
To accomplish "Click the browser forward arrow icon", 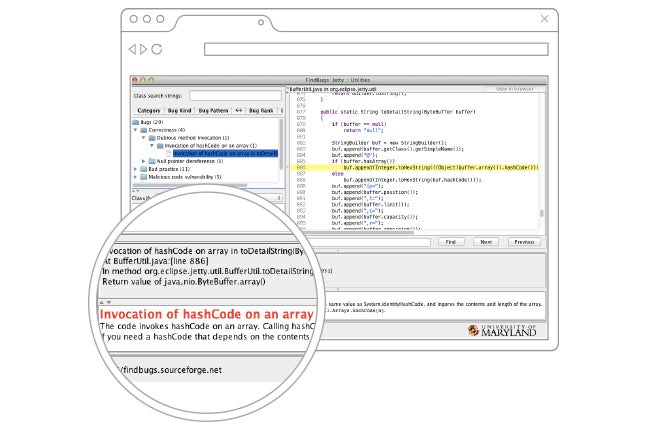I will click(x=143, y=49).
